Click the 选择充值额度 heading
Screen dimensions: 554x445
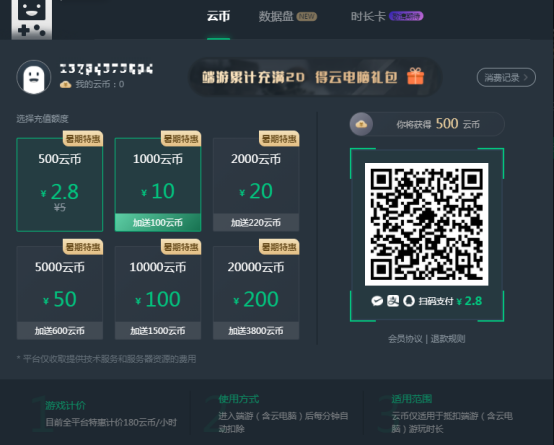42,119
